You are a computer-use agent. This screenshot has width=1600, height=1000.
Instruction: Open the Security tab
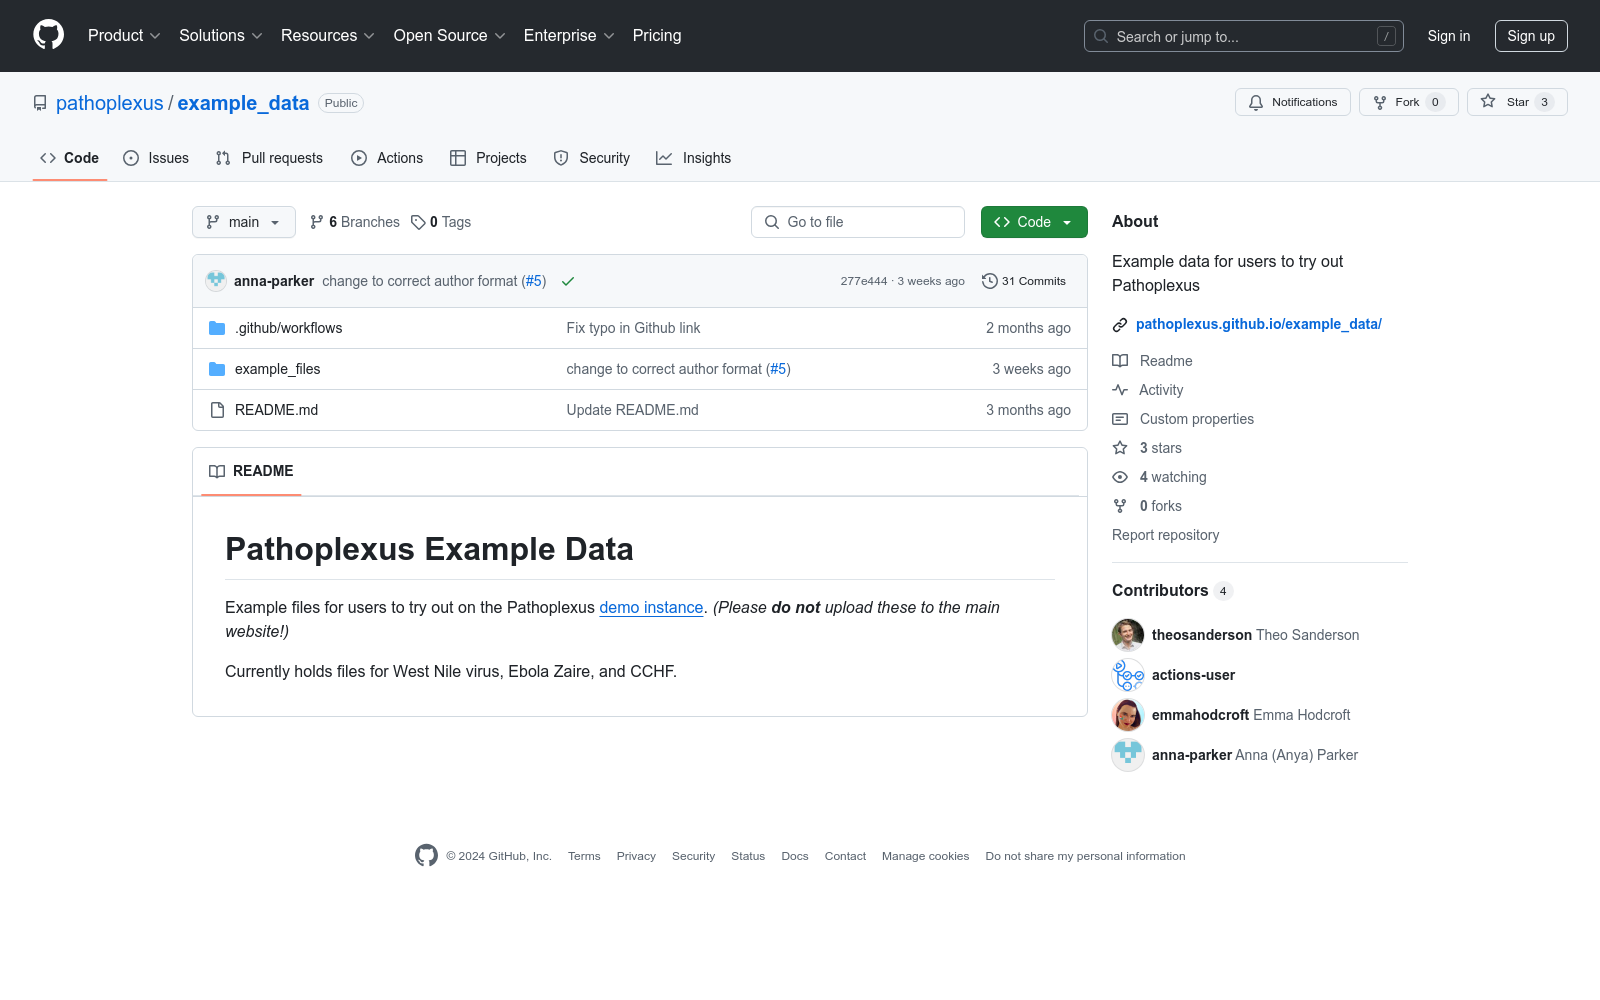(592, 158)
